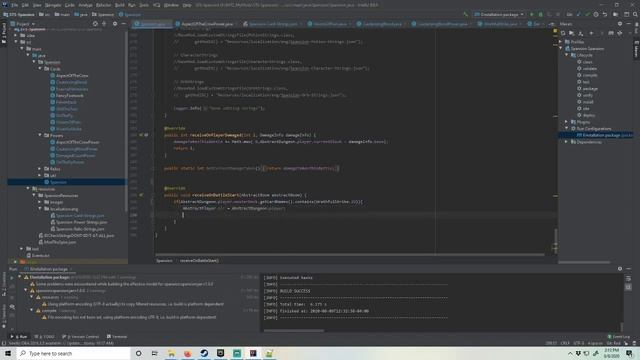Run the Maven clean lifecycle goal

coord(587,62)
